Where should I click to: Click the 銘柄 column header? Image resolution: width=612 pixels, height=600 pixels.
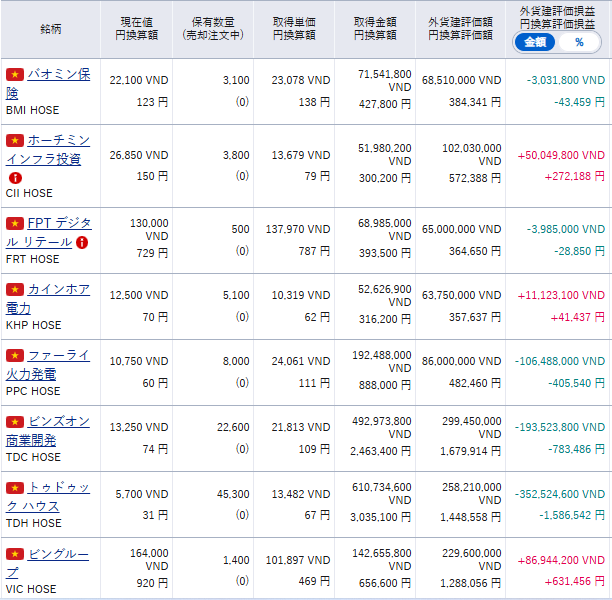51,30
